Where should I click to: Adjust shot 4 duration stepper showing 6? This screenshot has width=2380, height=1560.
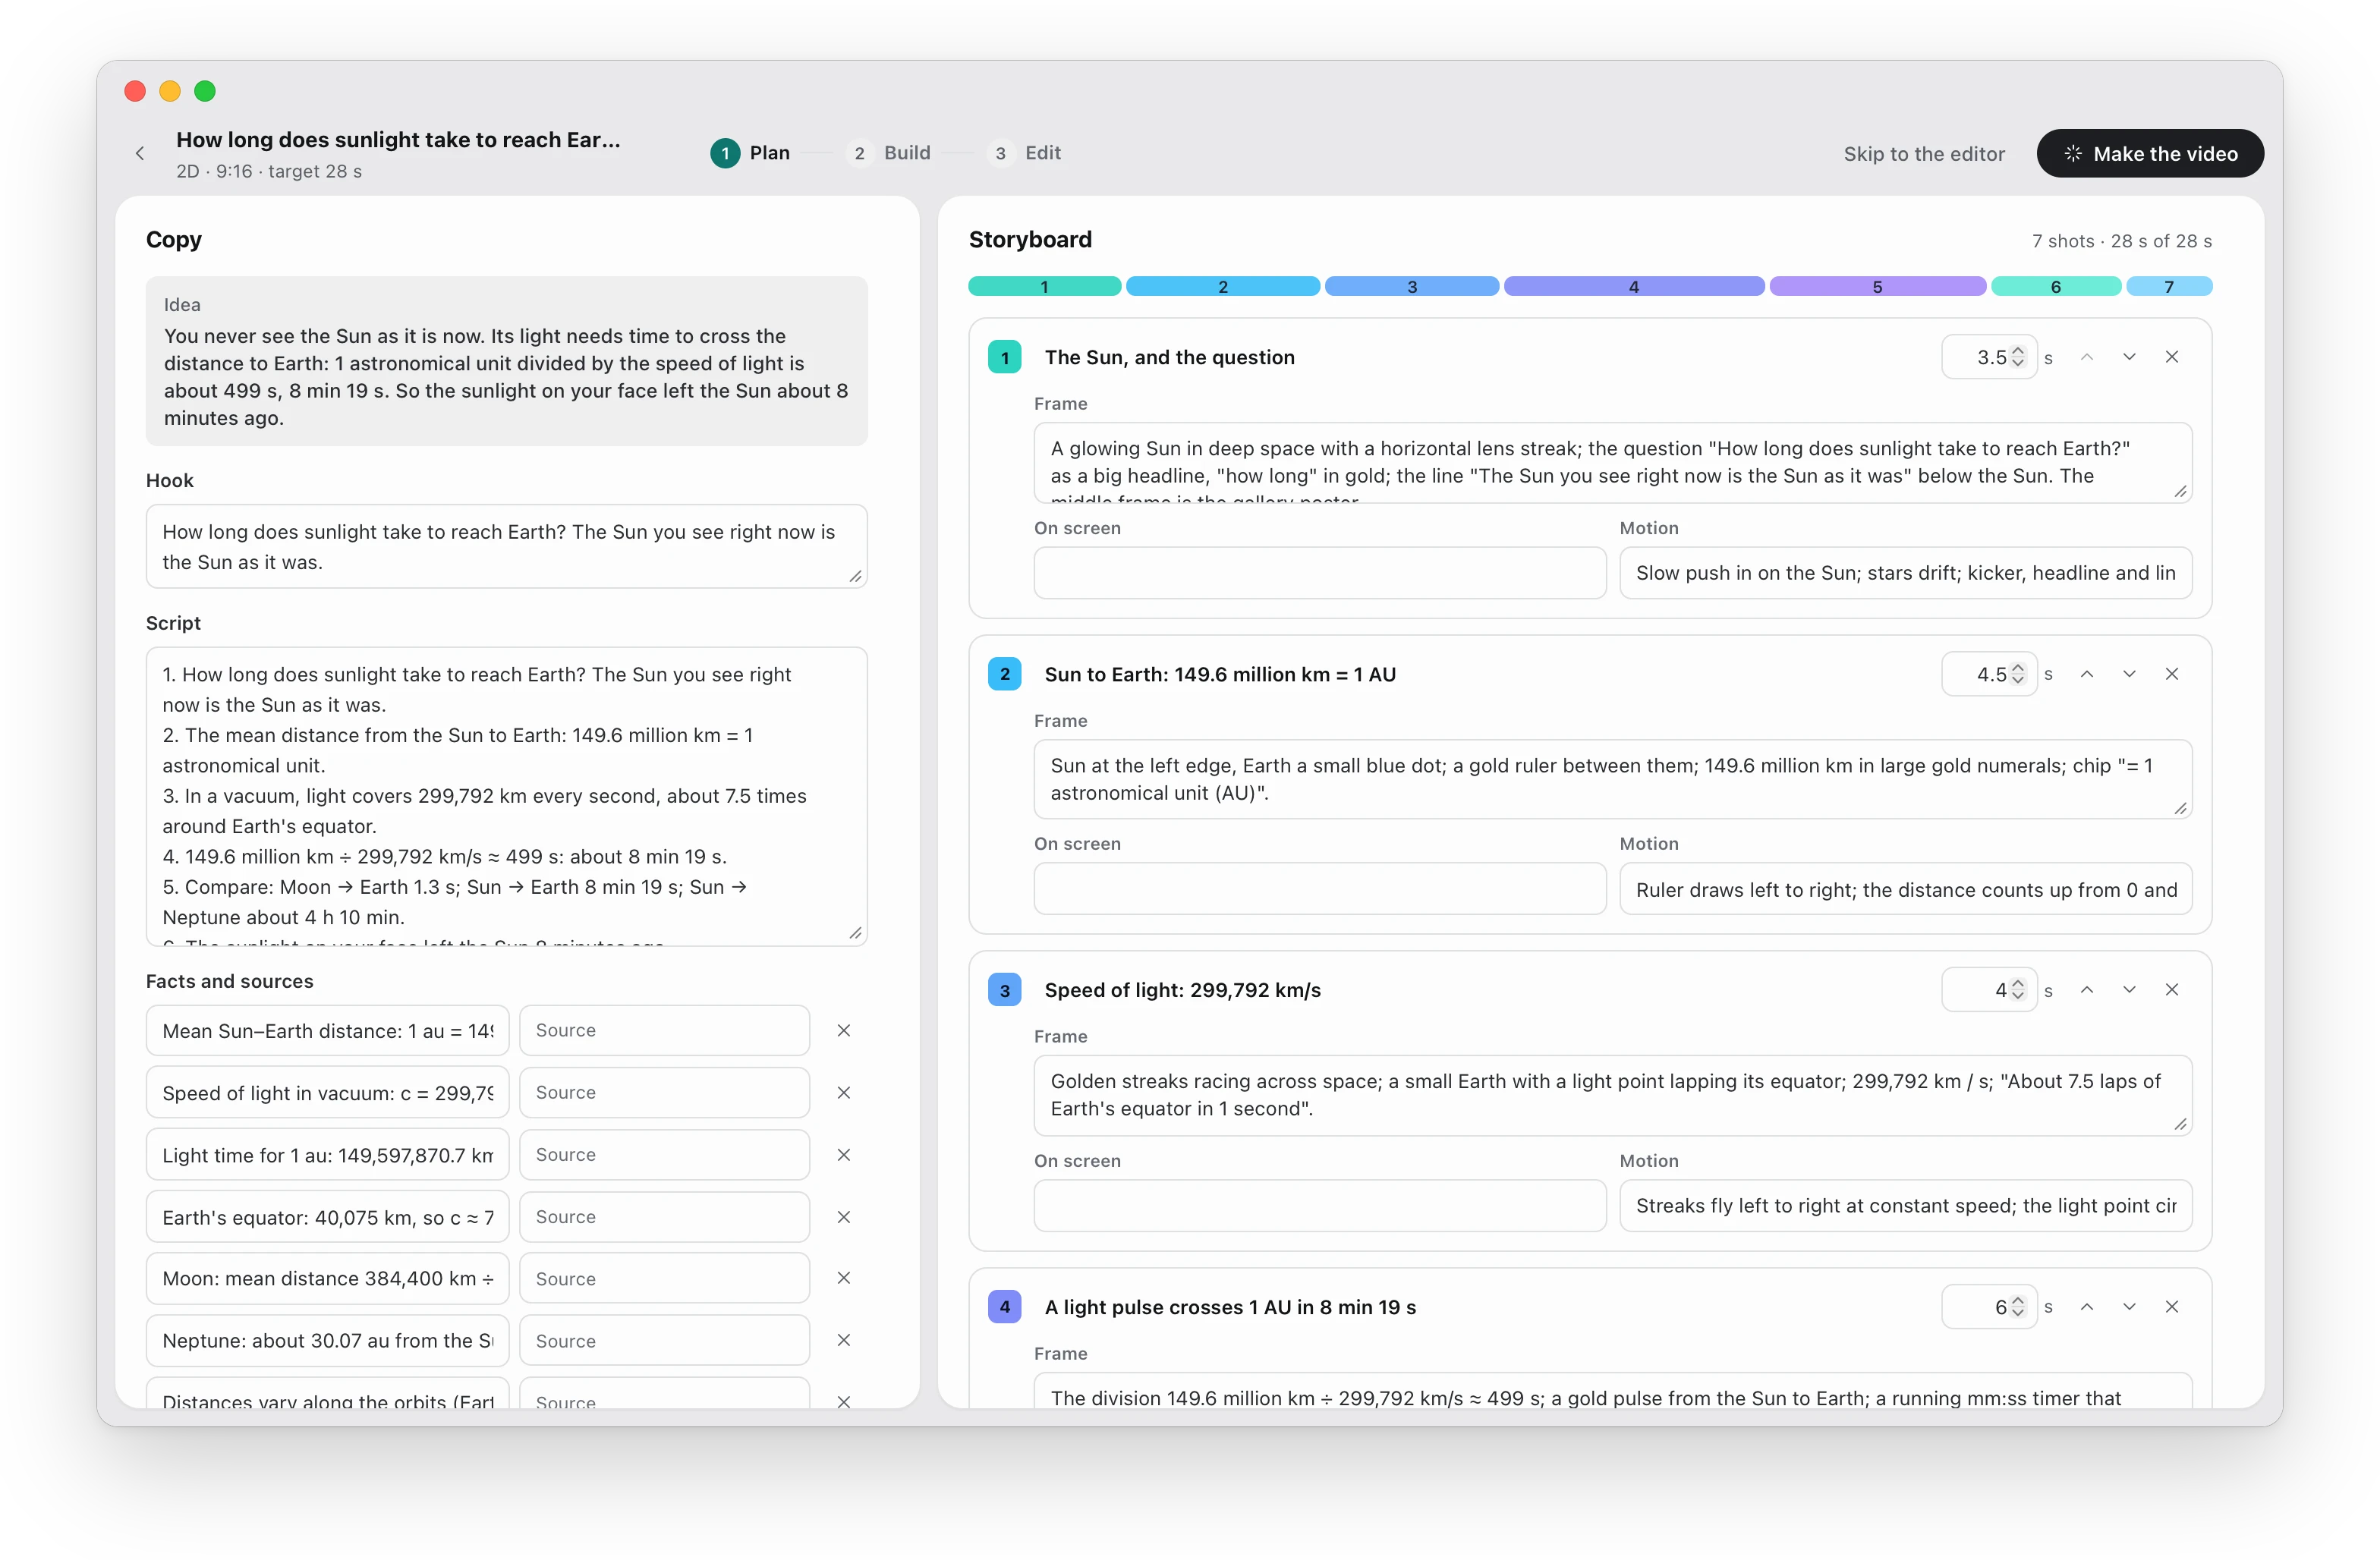pyautogui.click(x=2017, y=1307)
